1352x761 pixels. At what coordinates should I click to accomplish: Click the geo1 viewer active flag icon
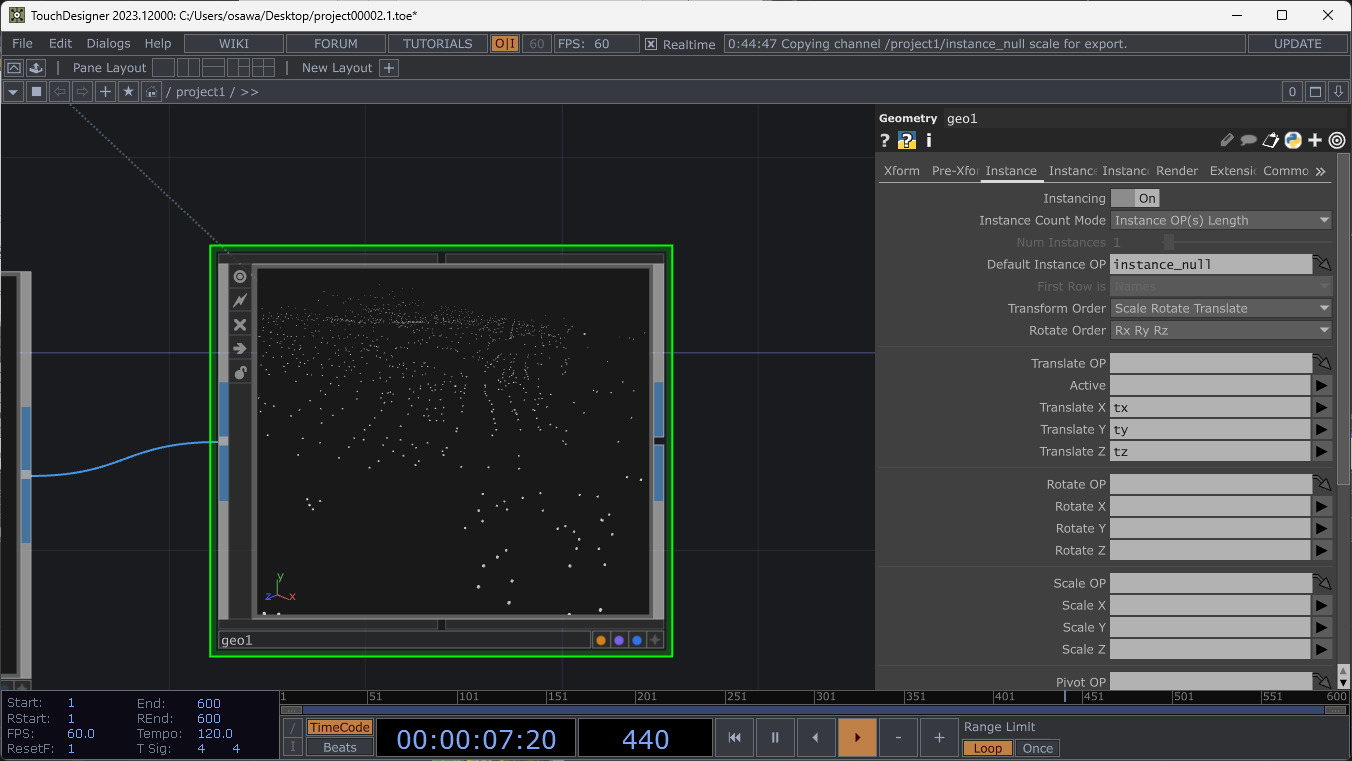(x=240, y=276)
